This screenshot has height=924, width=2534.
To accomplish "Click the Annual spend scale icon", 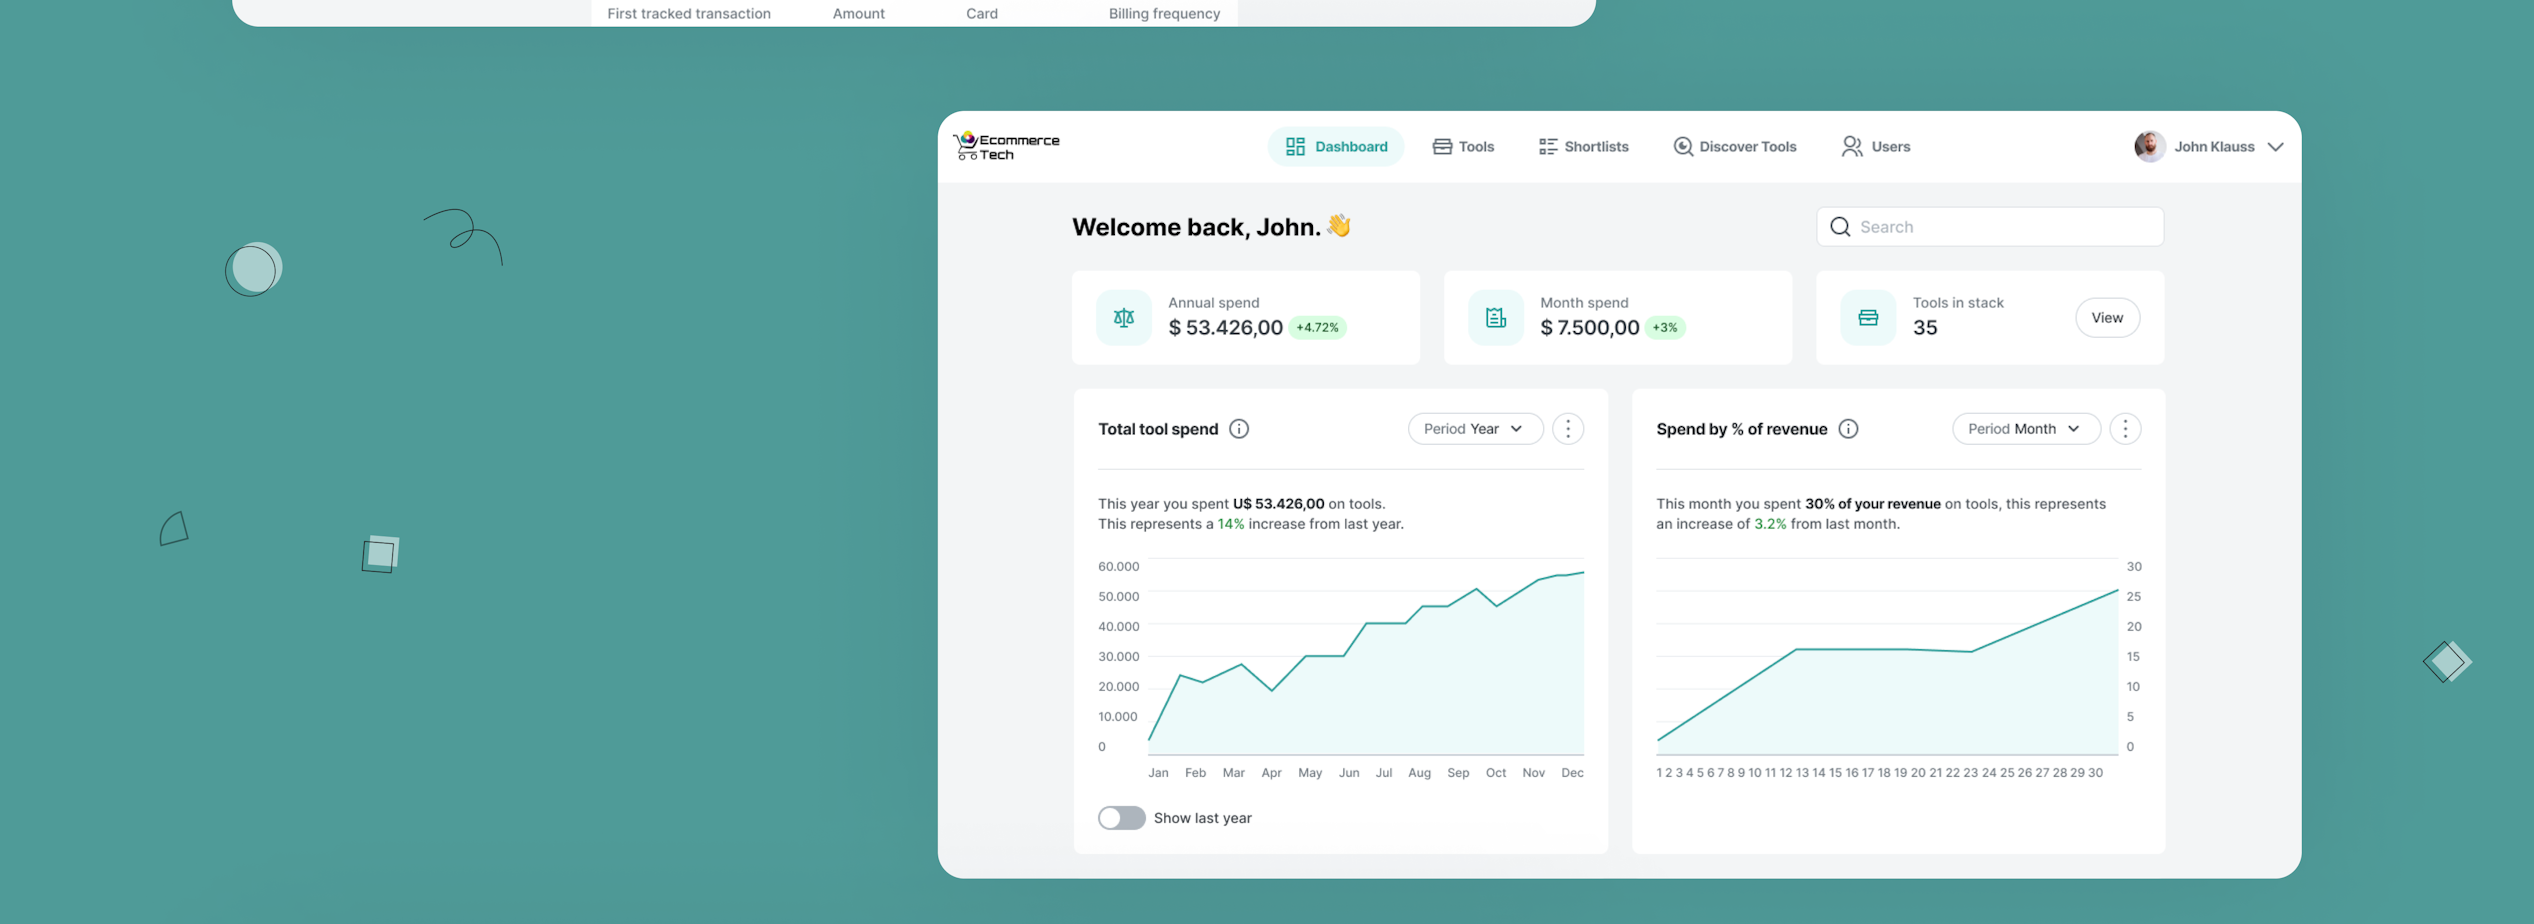I will point(1124,318).
